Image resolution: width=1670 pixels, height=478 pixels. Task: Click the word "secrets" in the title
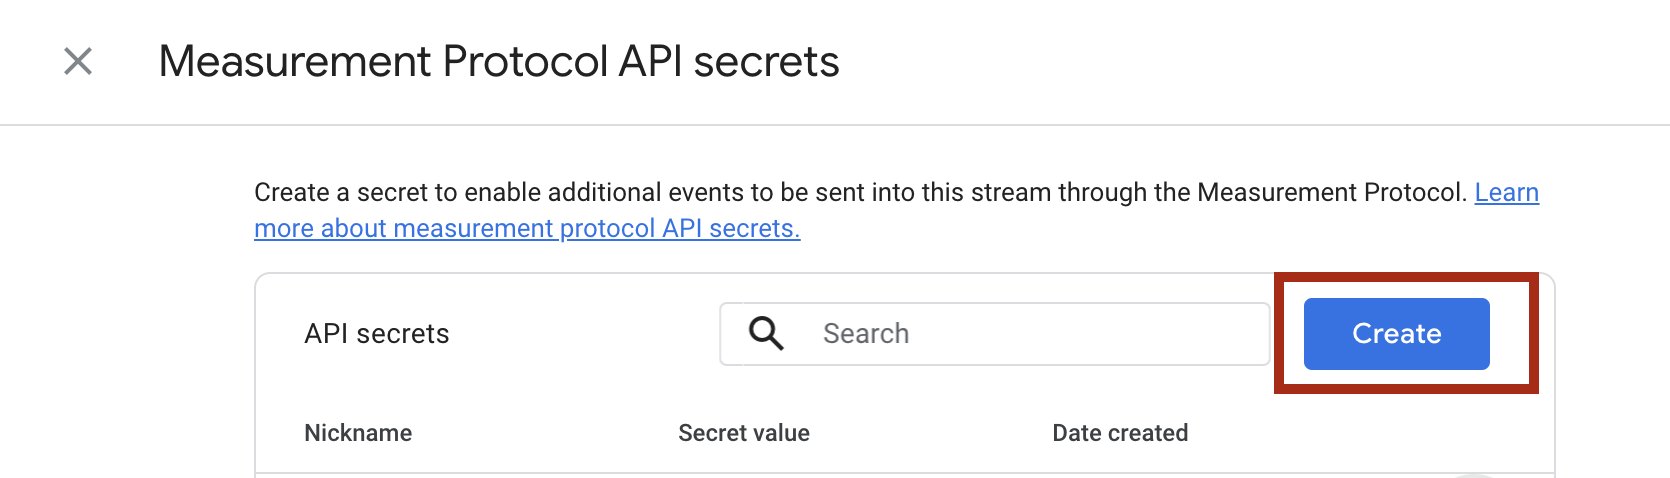click(766, 61)
